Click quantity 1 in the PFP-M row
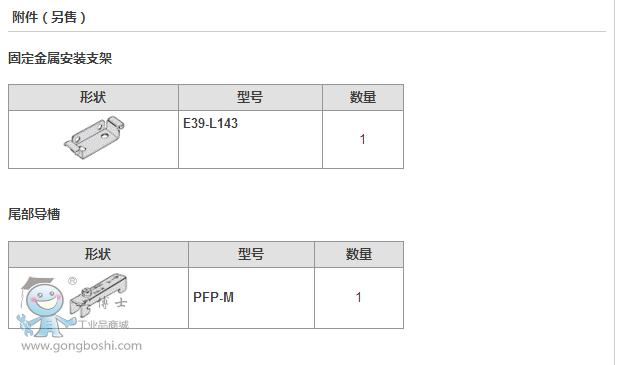 tap(359, 297)
